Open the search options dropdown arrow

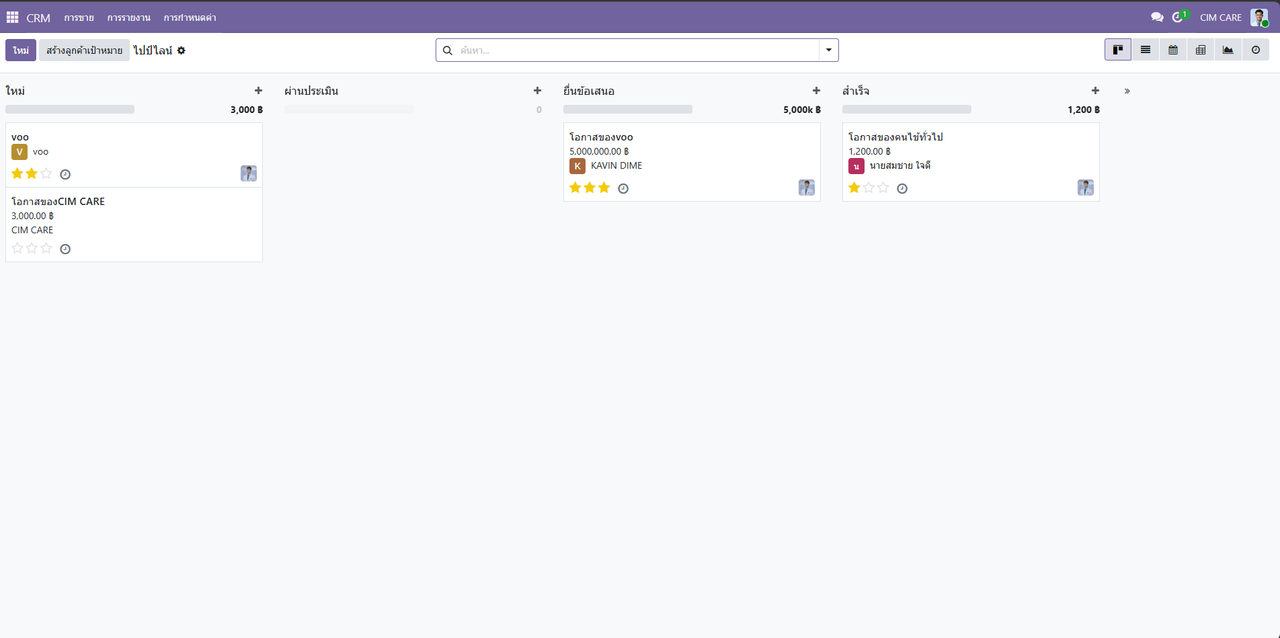pyautogui.click(x=828, y=50)
